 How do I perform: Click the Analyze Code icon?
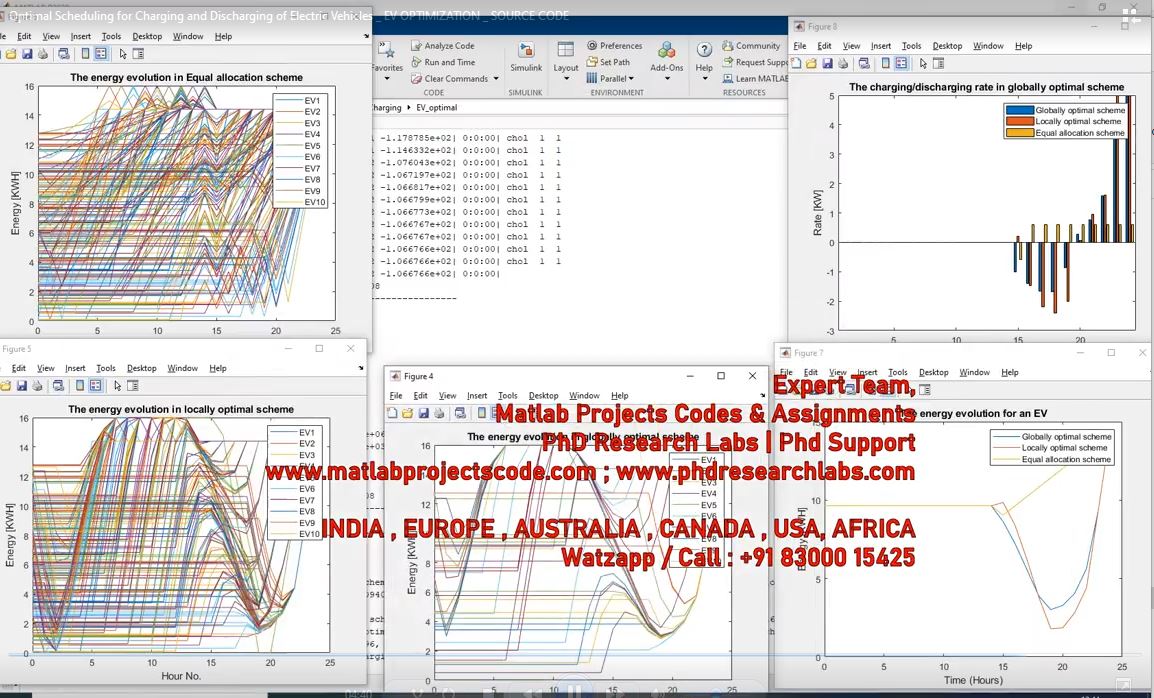click(x=442, y=46)
